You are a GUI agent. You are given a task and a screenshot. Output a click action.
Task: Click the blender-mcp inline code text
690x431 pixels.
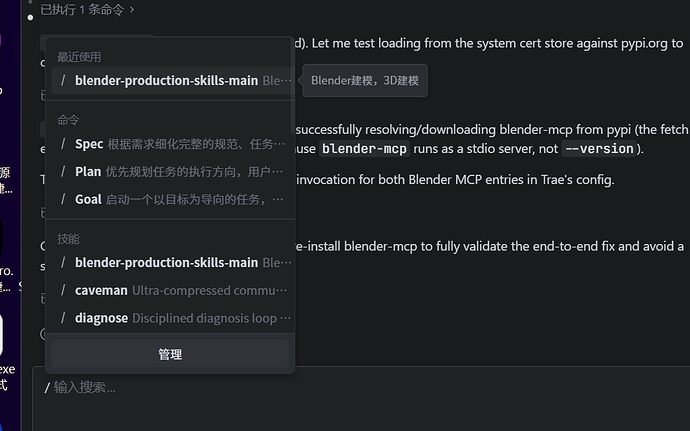point(364,149)
